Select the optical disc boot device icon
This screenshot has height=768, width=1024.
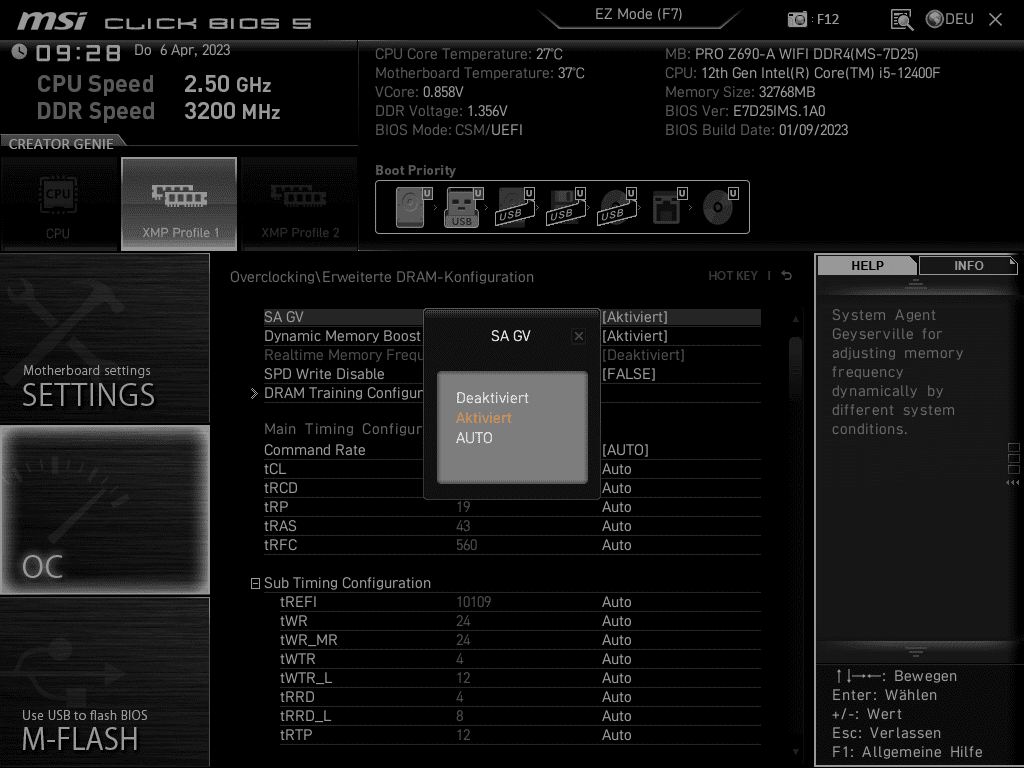pos(720,207)
